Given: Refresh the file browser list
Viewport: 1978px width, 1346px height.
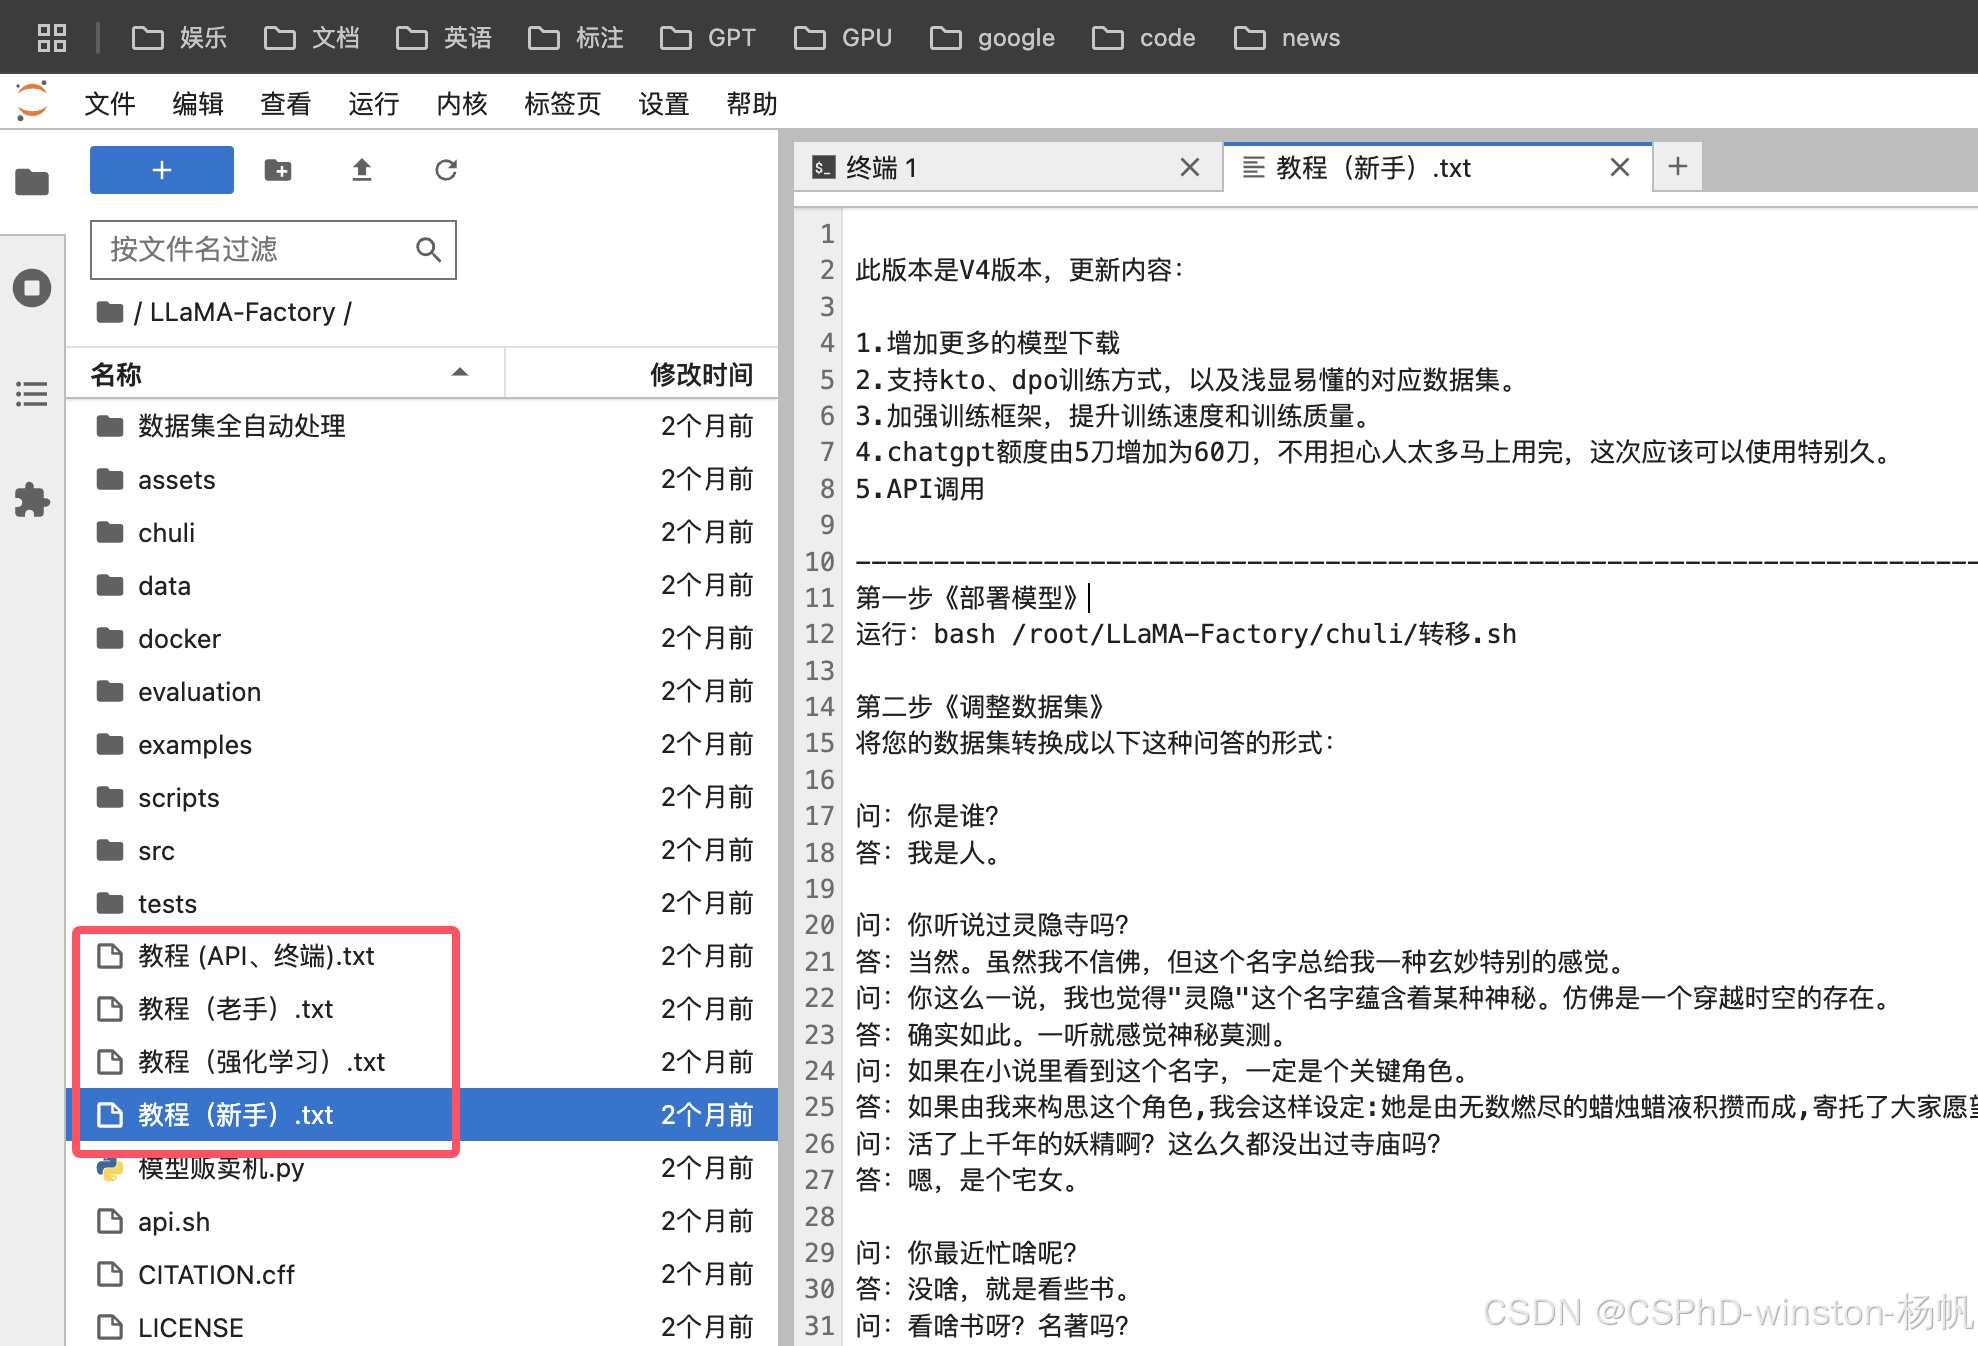Looking at the screenshot, I should click(446, 170).
